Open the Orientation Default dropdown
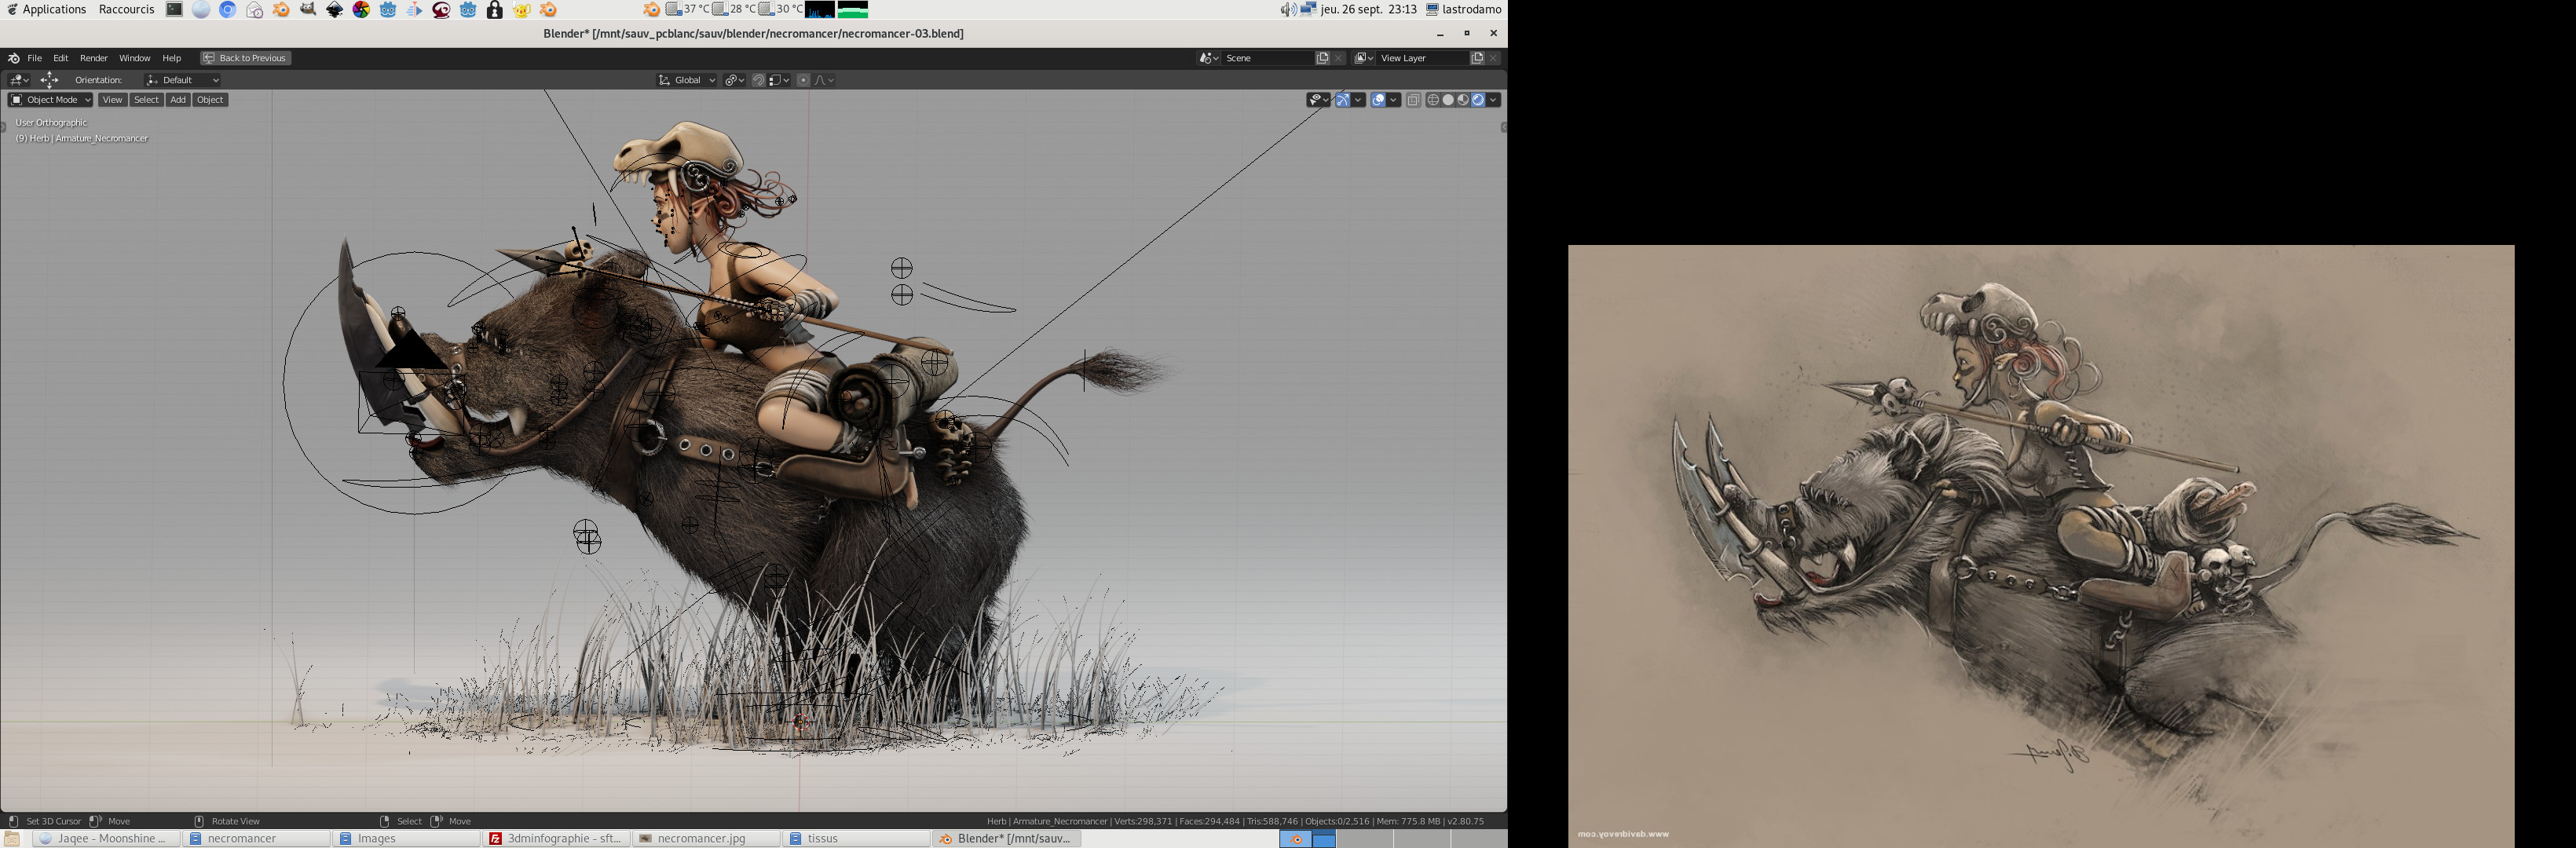The height and width of the screenshot is (848, 2576). tap(182, 80)
